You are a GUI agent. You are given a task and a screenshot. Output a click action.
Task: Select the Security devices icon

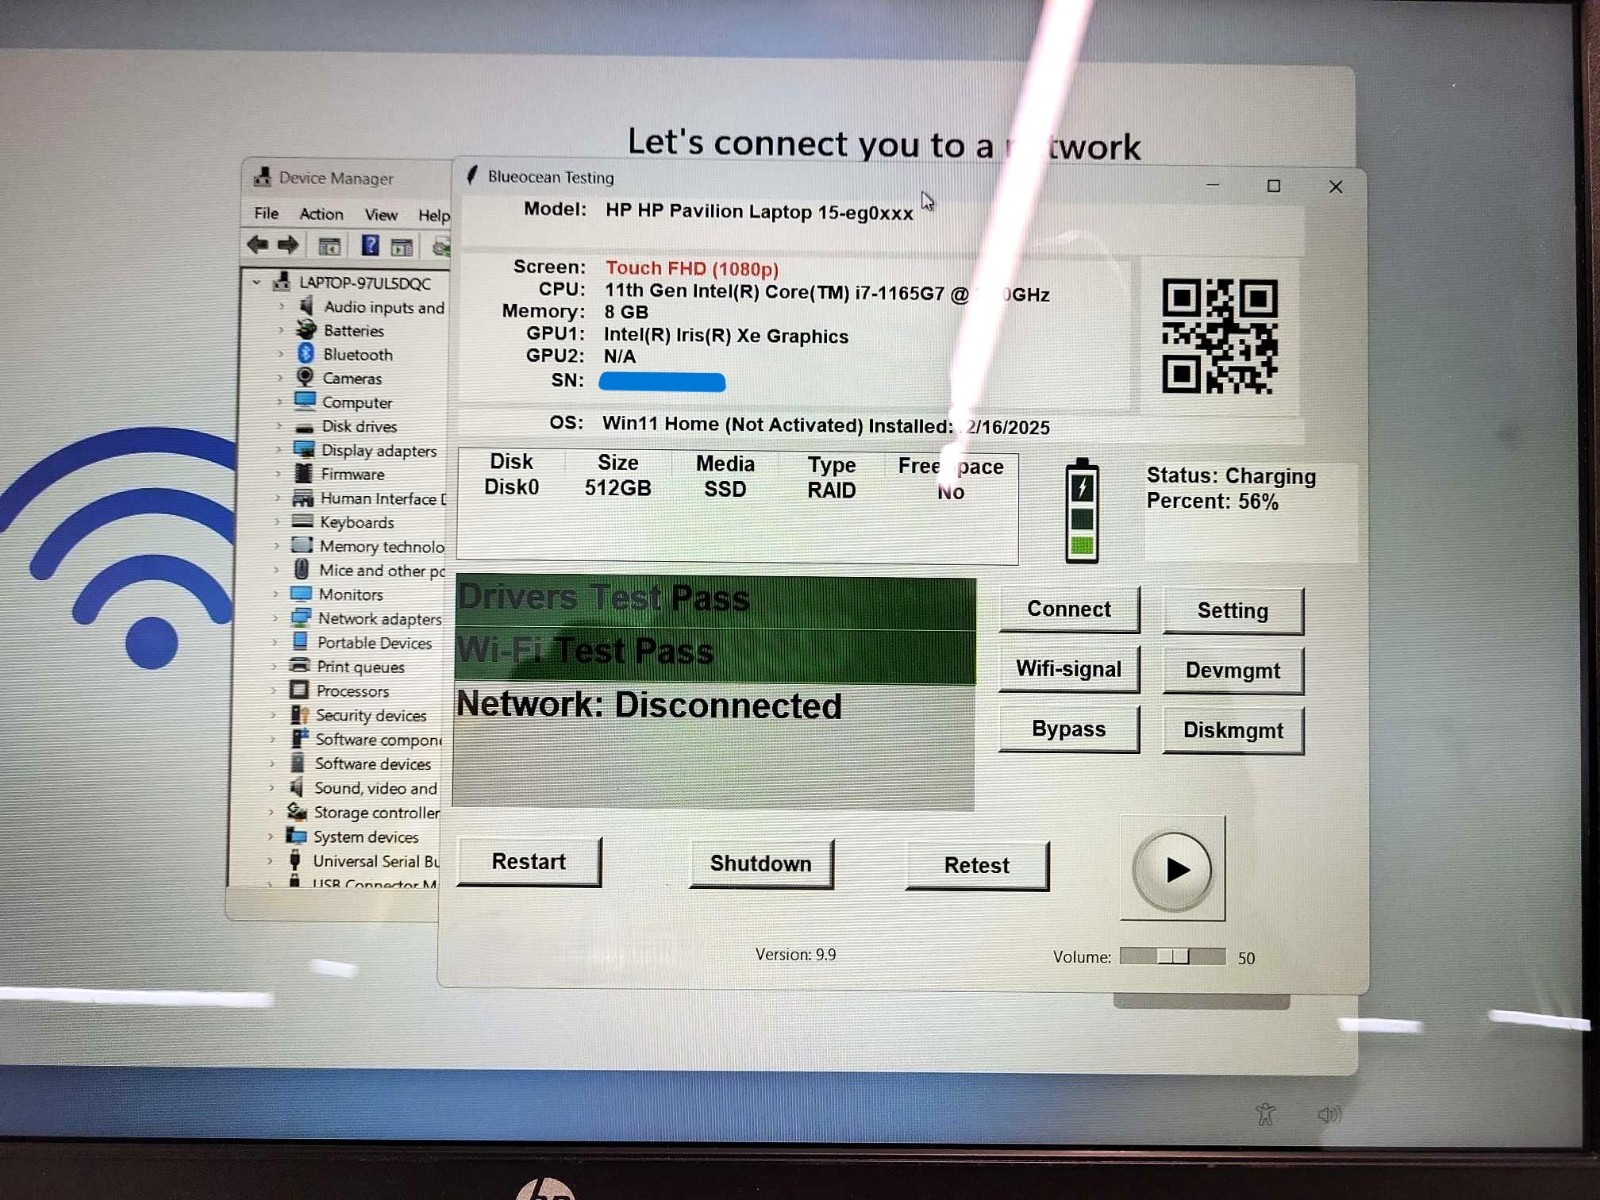[299, 714]
